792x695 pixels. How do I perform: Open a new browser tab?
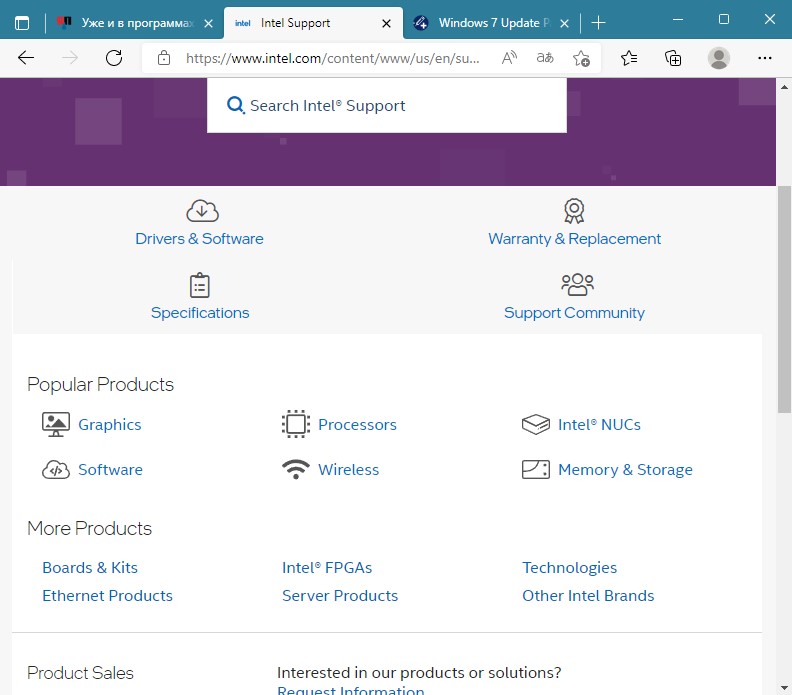[598, 23]
